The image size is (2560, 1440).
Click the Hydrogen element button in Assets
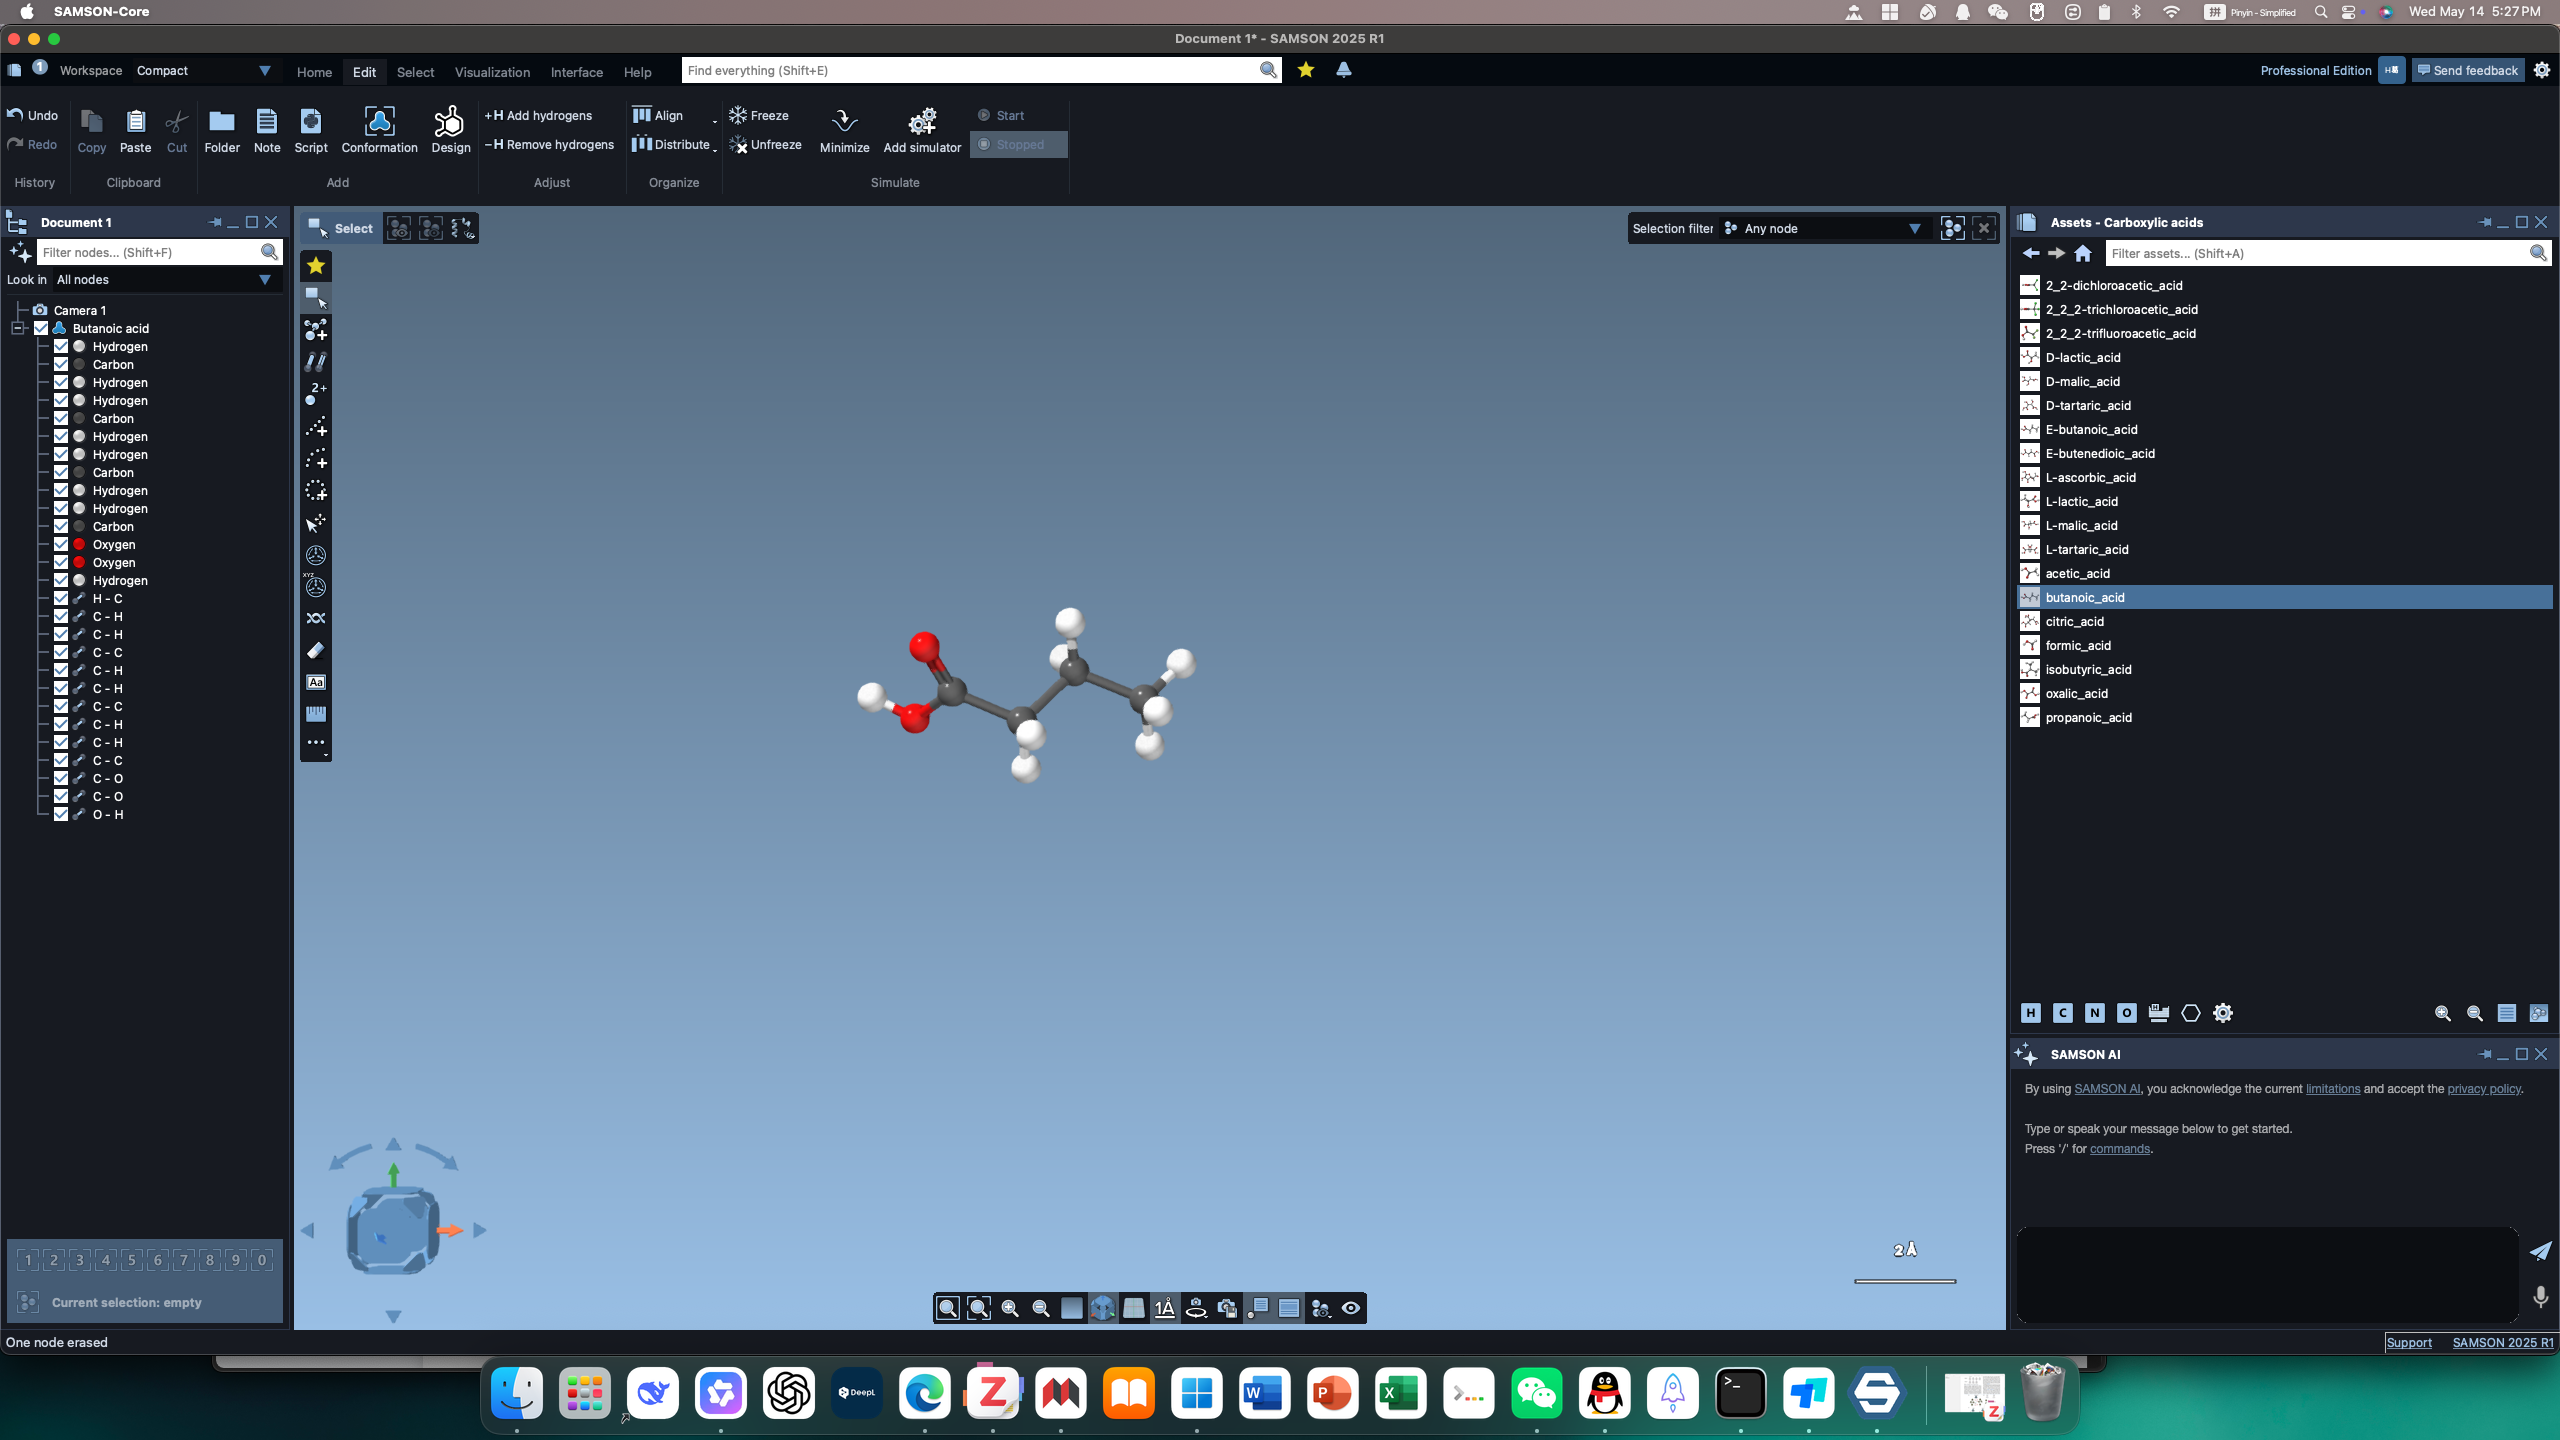coord(2030,1013)
